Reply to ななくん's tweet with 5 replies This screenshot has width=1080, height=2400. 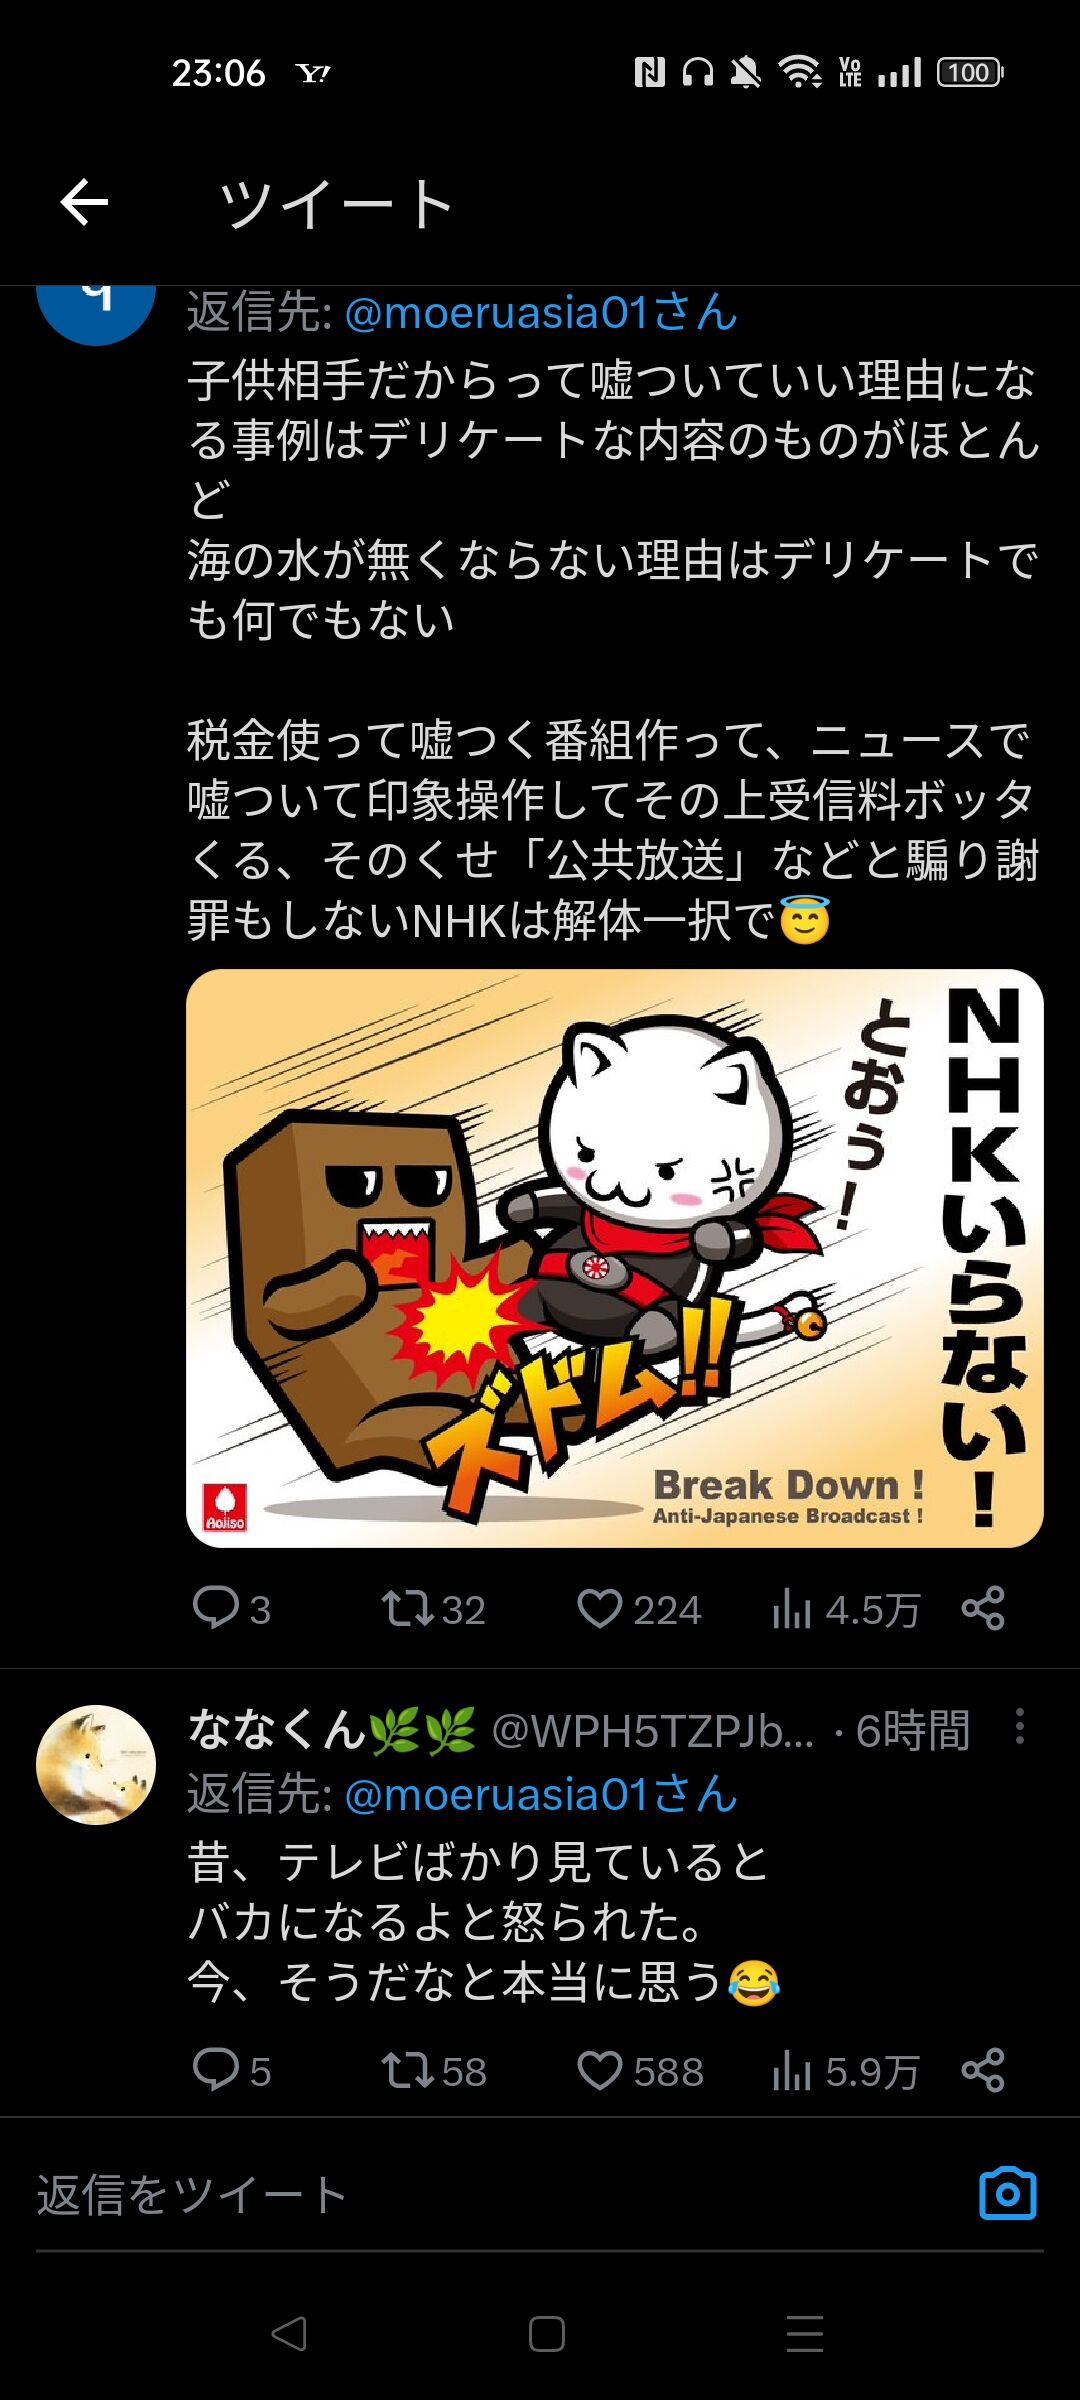pyautogui.click(x=231, y=2071)
